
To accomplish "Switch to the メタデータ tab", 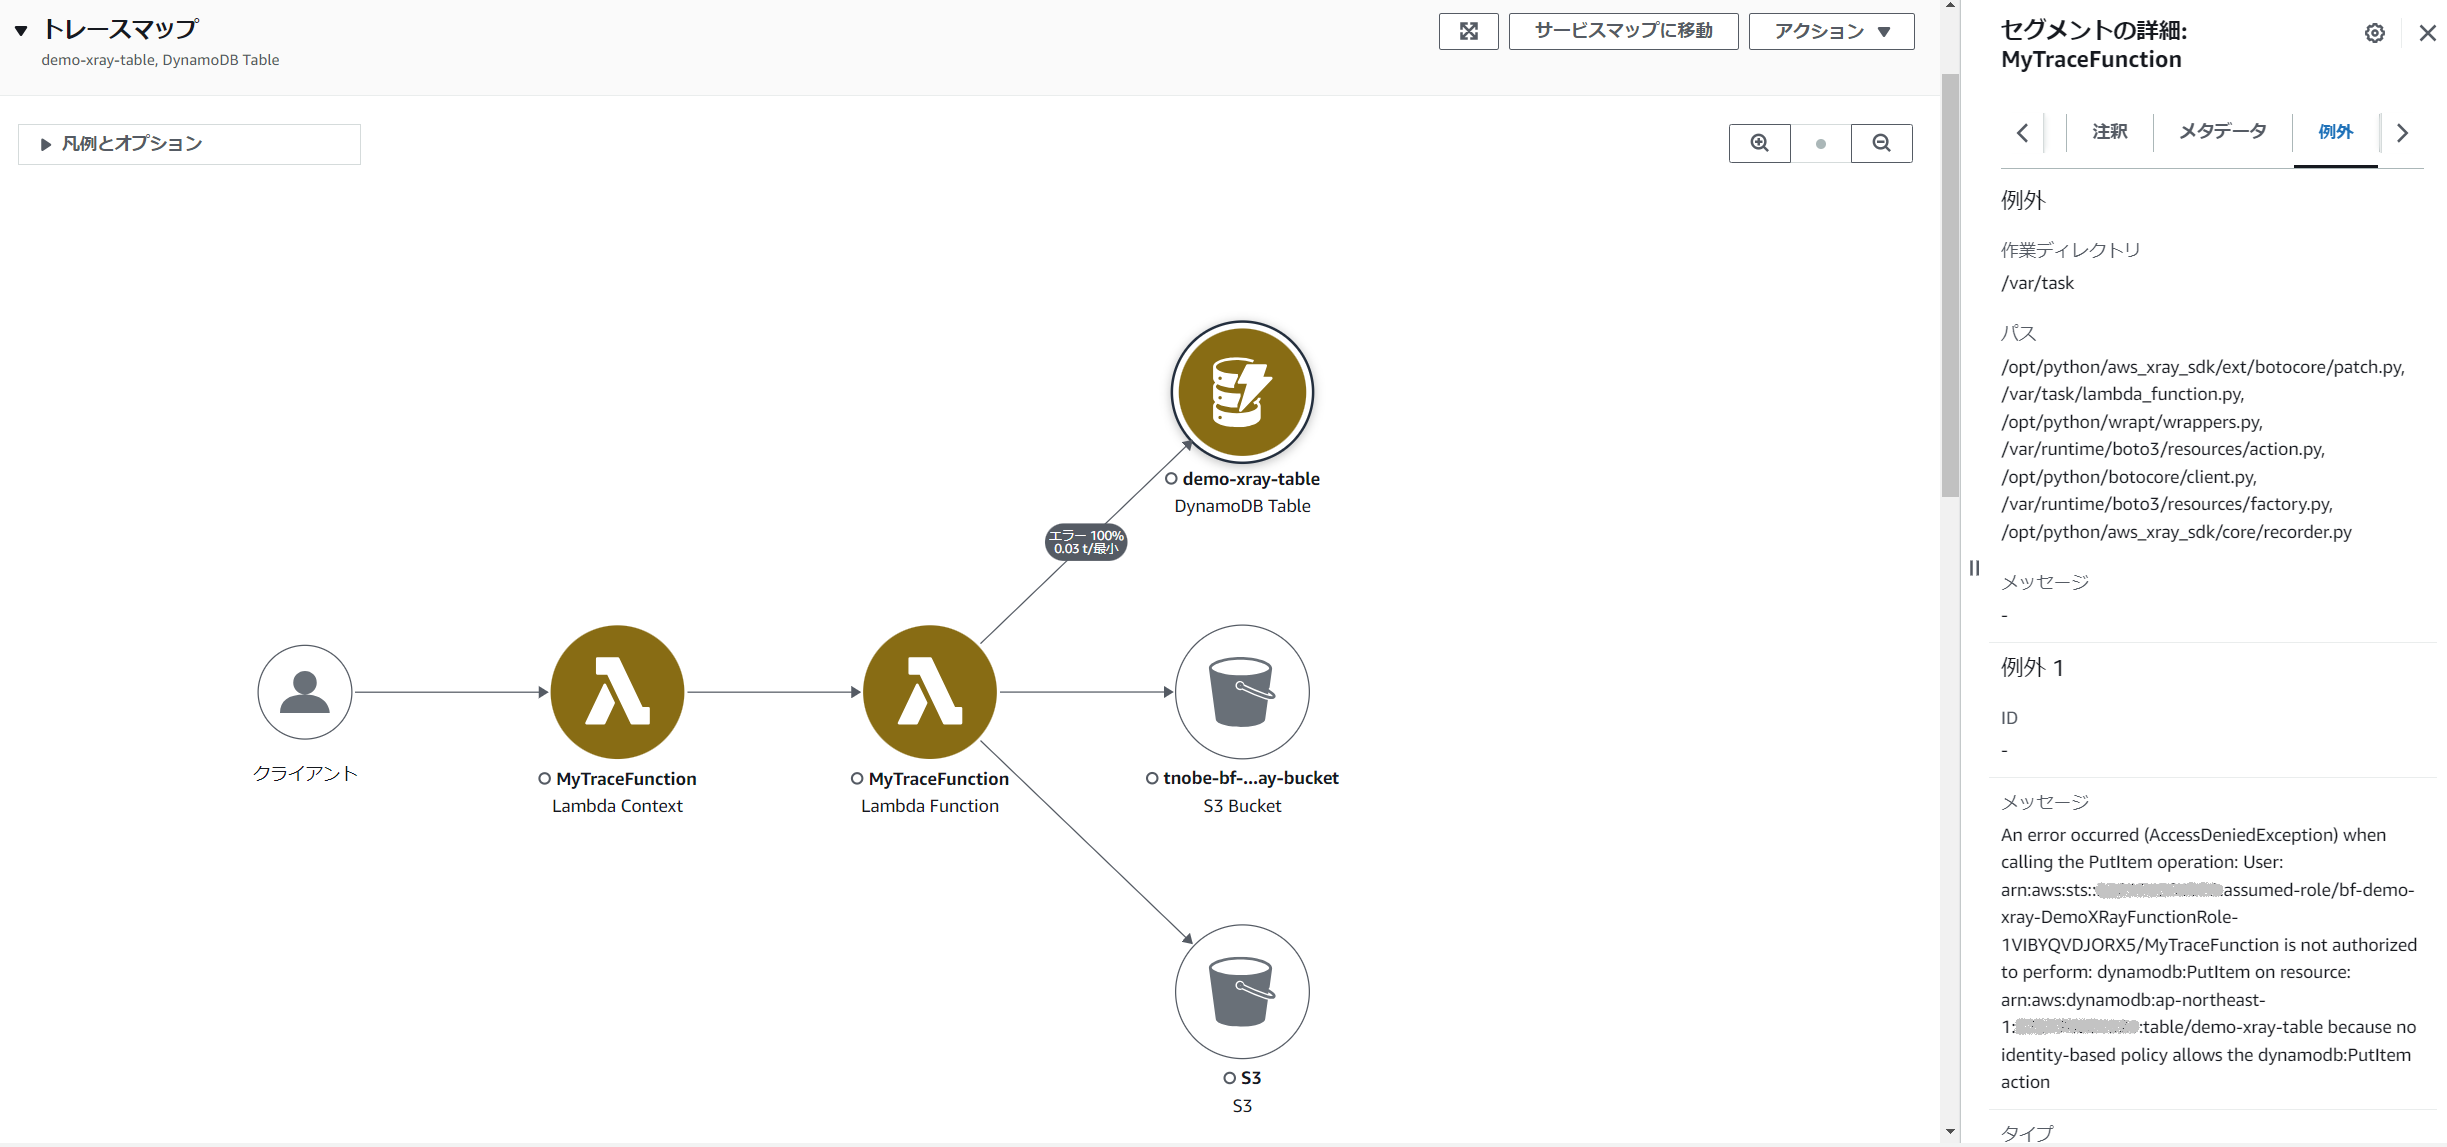I will click(2223, 131).
